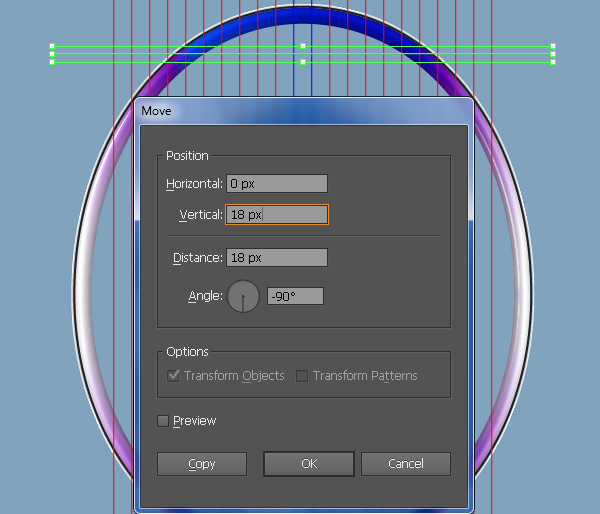The height and width of the screenshot is (514, 600).
Task: Click the Copy button
Action: pos(202,464)
